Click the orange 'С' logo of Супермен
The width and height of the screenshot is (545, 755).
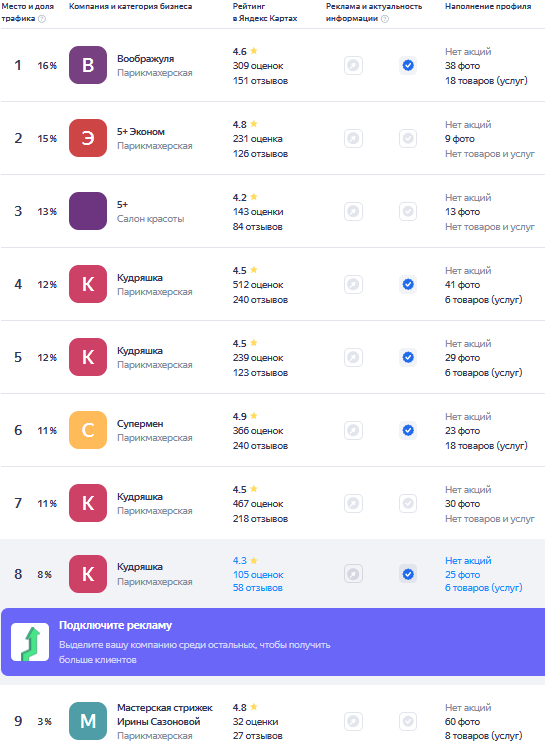pyautogui.click(x=88, y=430)
